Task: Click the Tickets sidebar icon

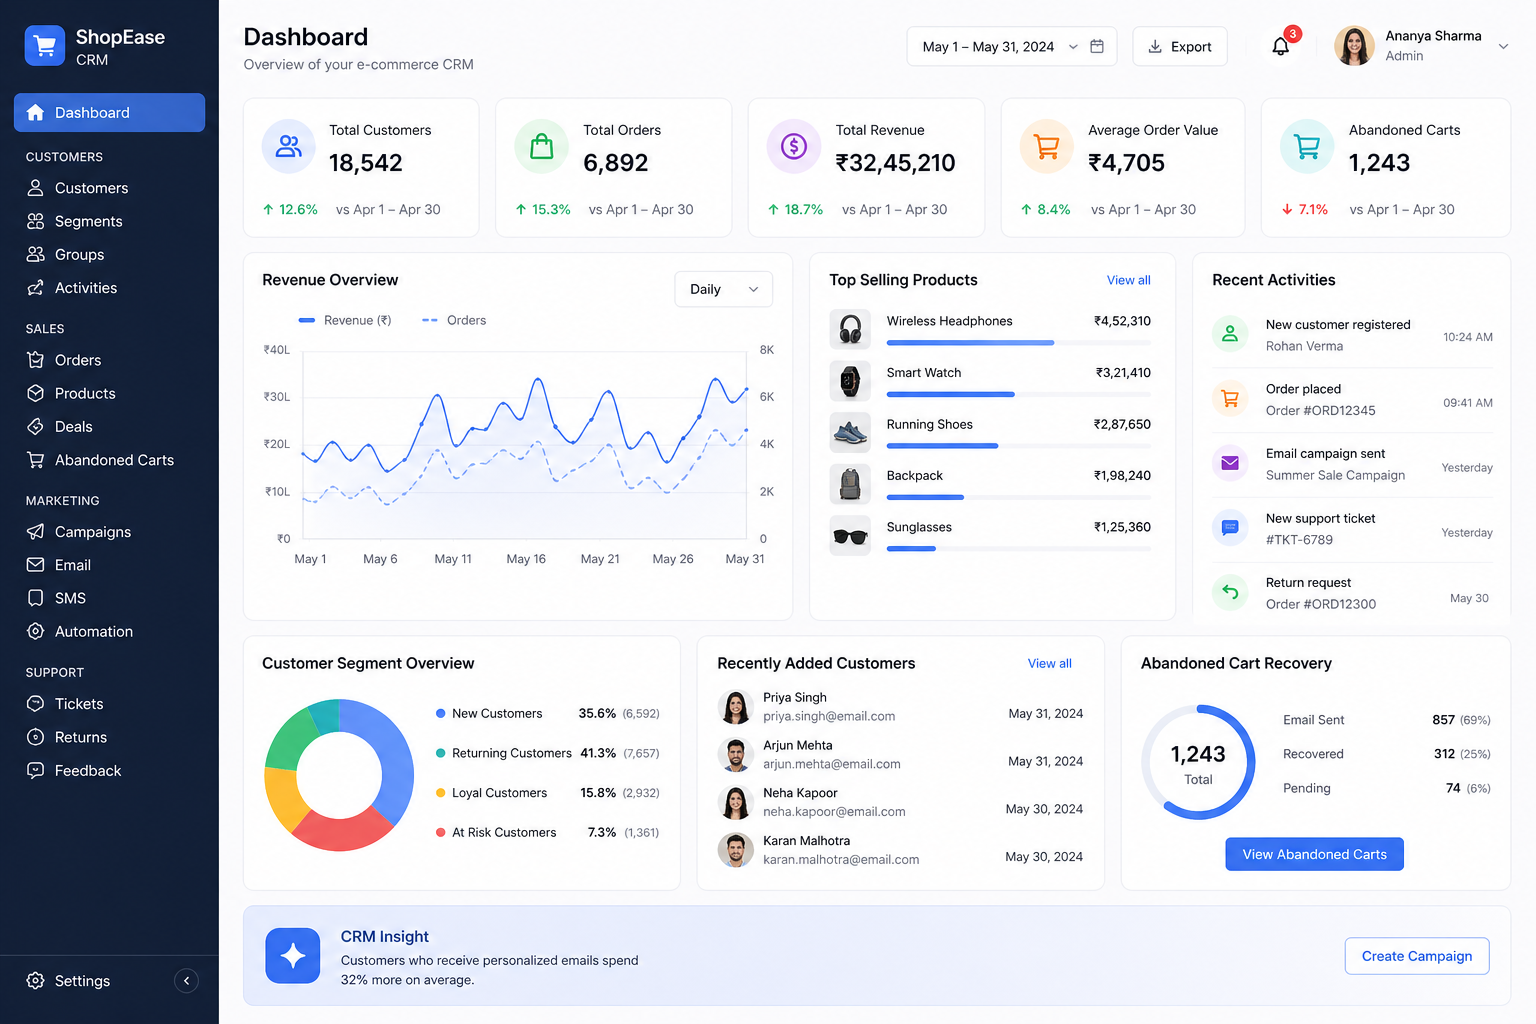Action: [36, 703]
